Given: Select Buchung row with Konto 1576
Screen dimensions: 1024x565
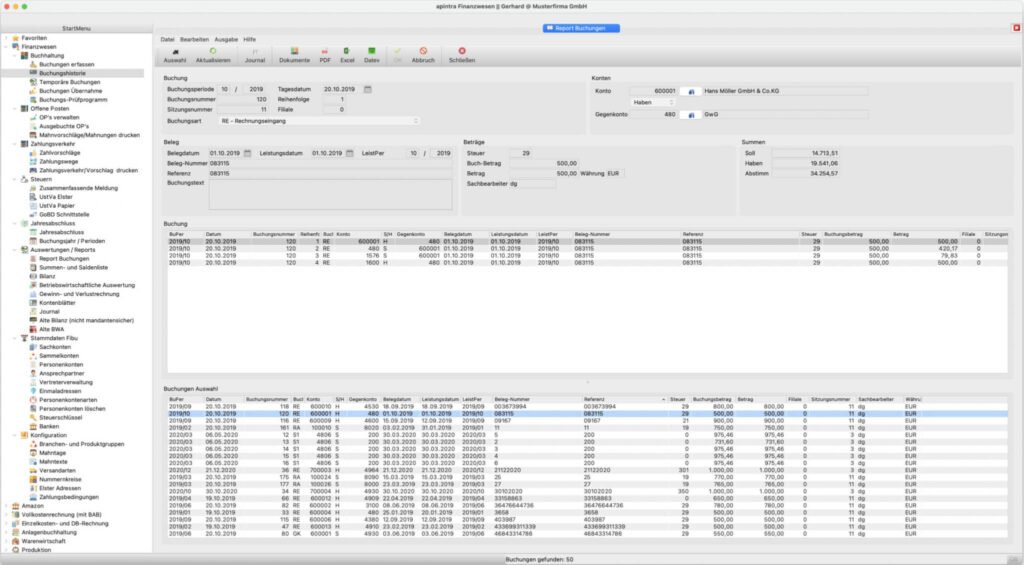Looking at the screenshot, I should tap(588, 256).
